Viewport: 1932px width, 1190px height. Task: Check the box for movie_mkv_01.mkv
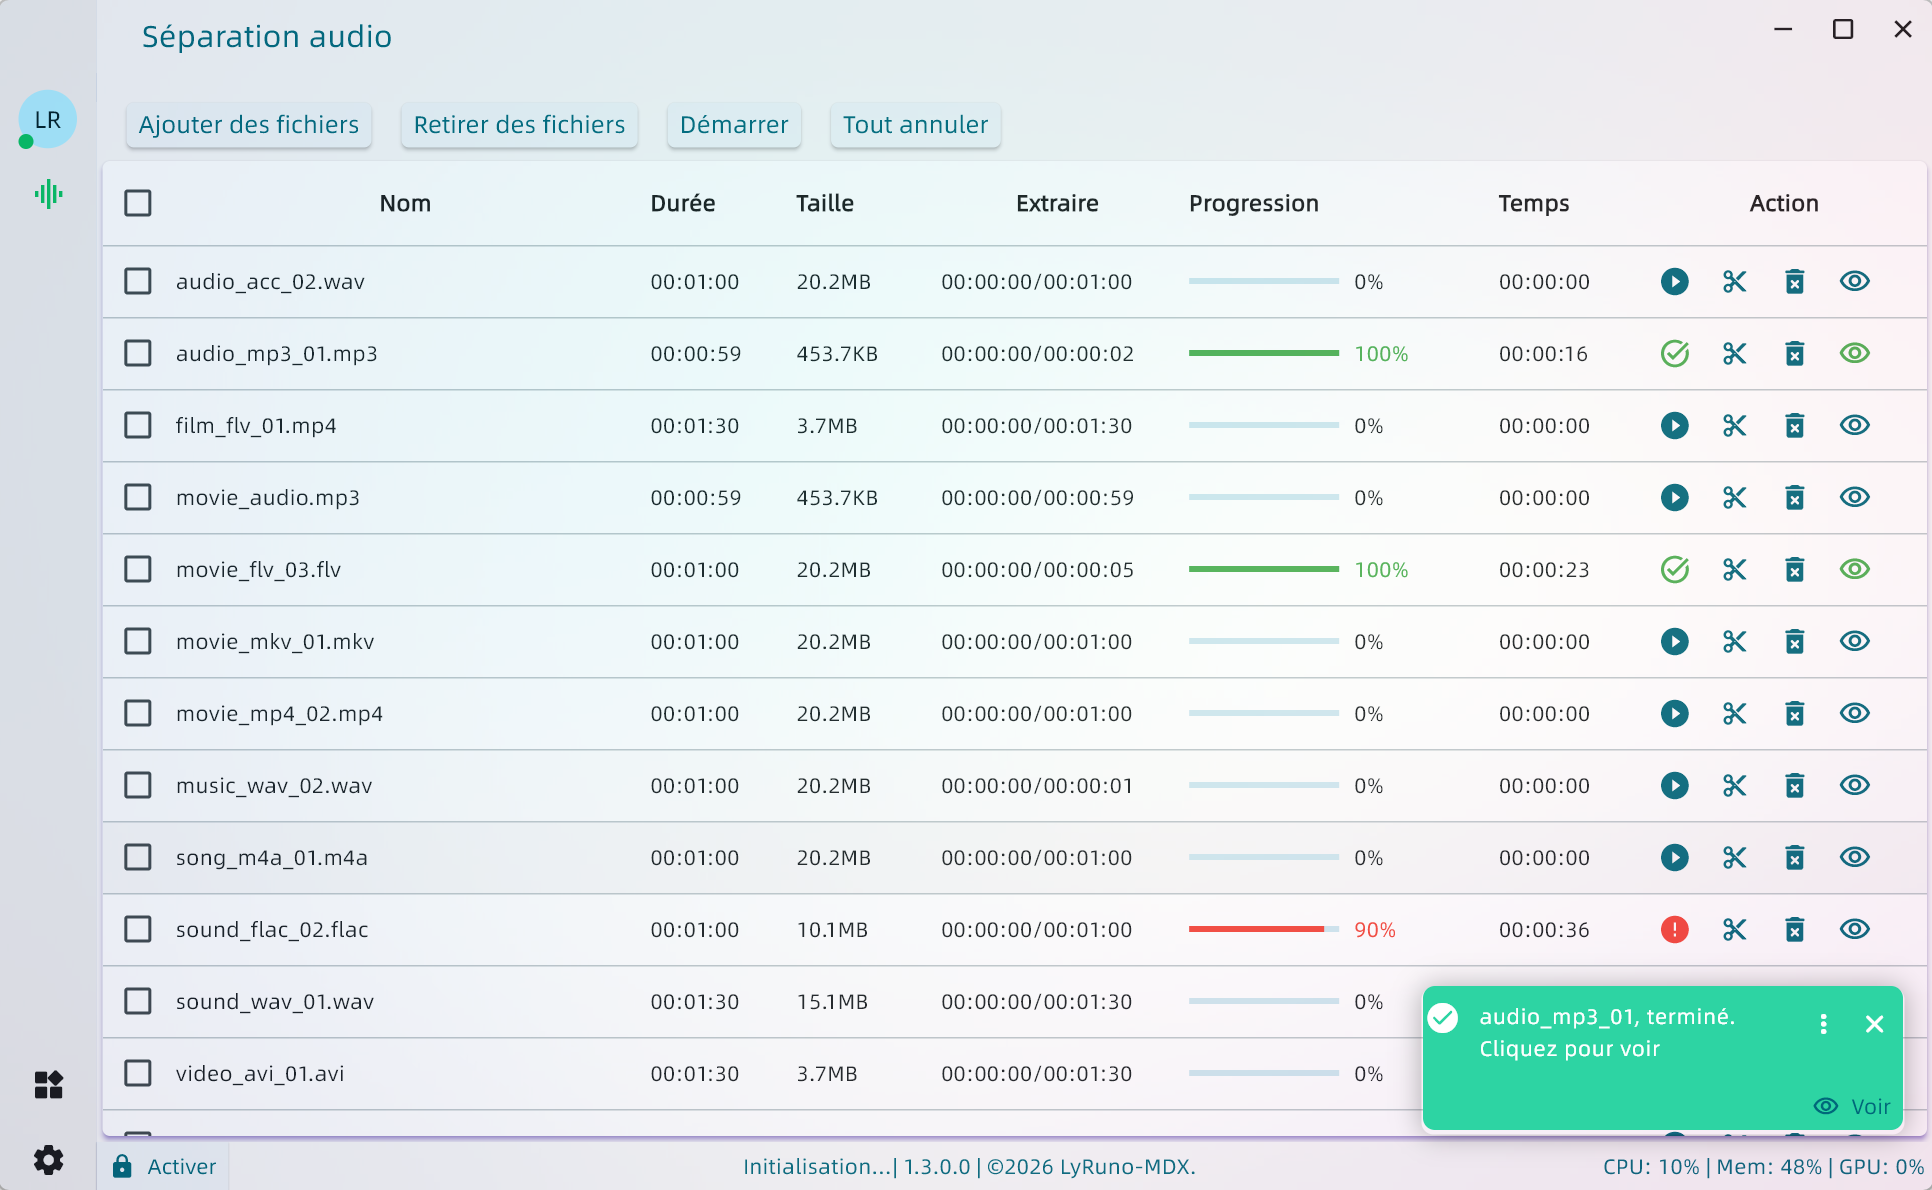click(138, 642)
